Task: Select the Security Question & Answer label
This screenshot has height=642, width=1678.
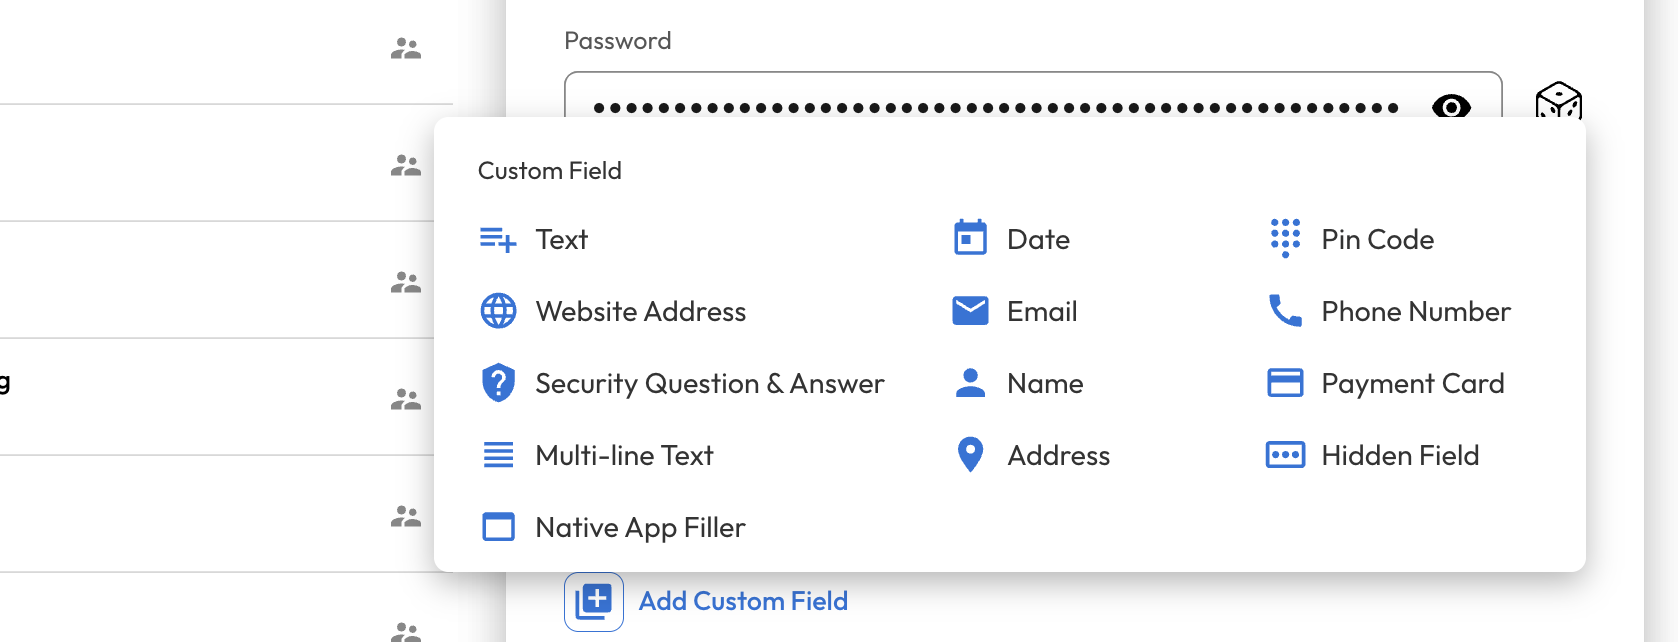Action: [x=709, y=384]
